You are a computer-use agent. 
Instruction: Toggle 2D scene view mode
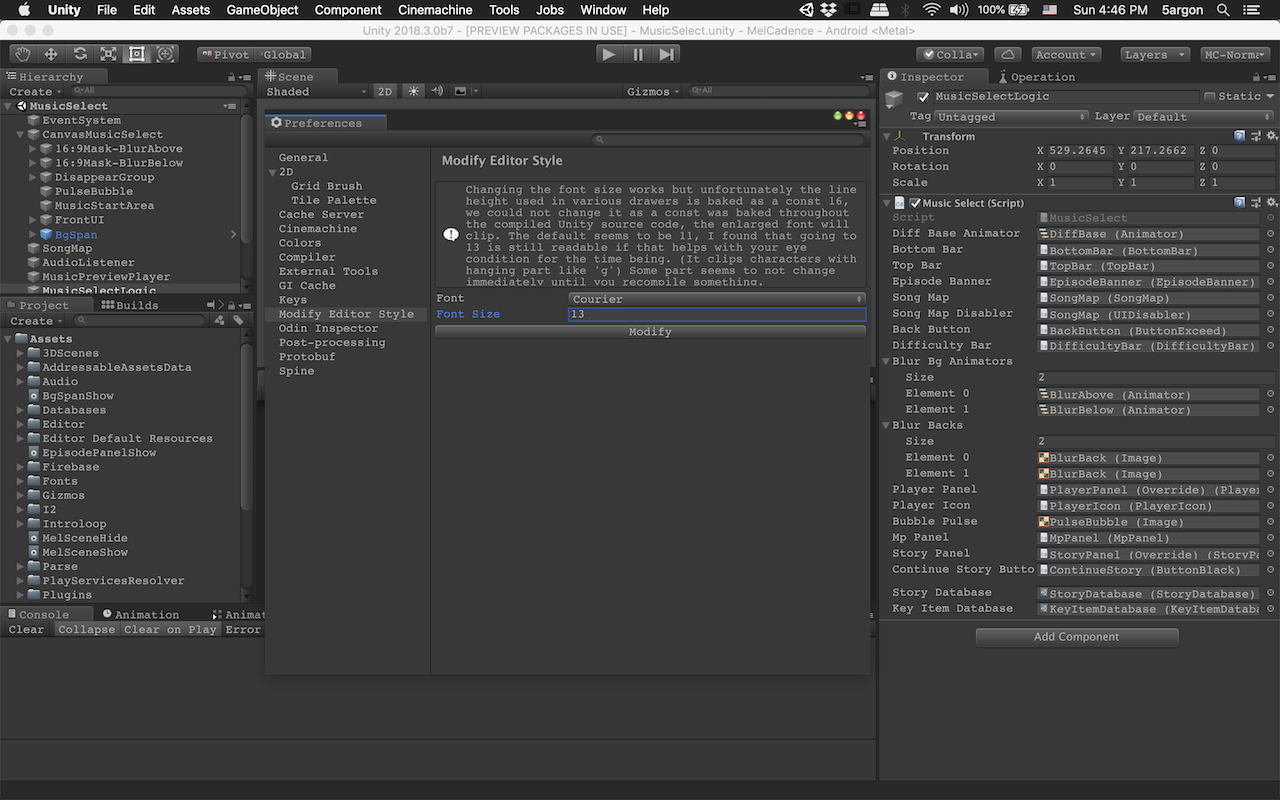click(x=385, y=91)
